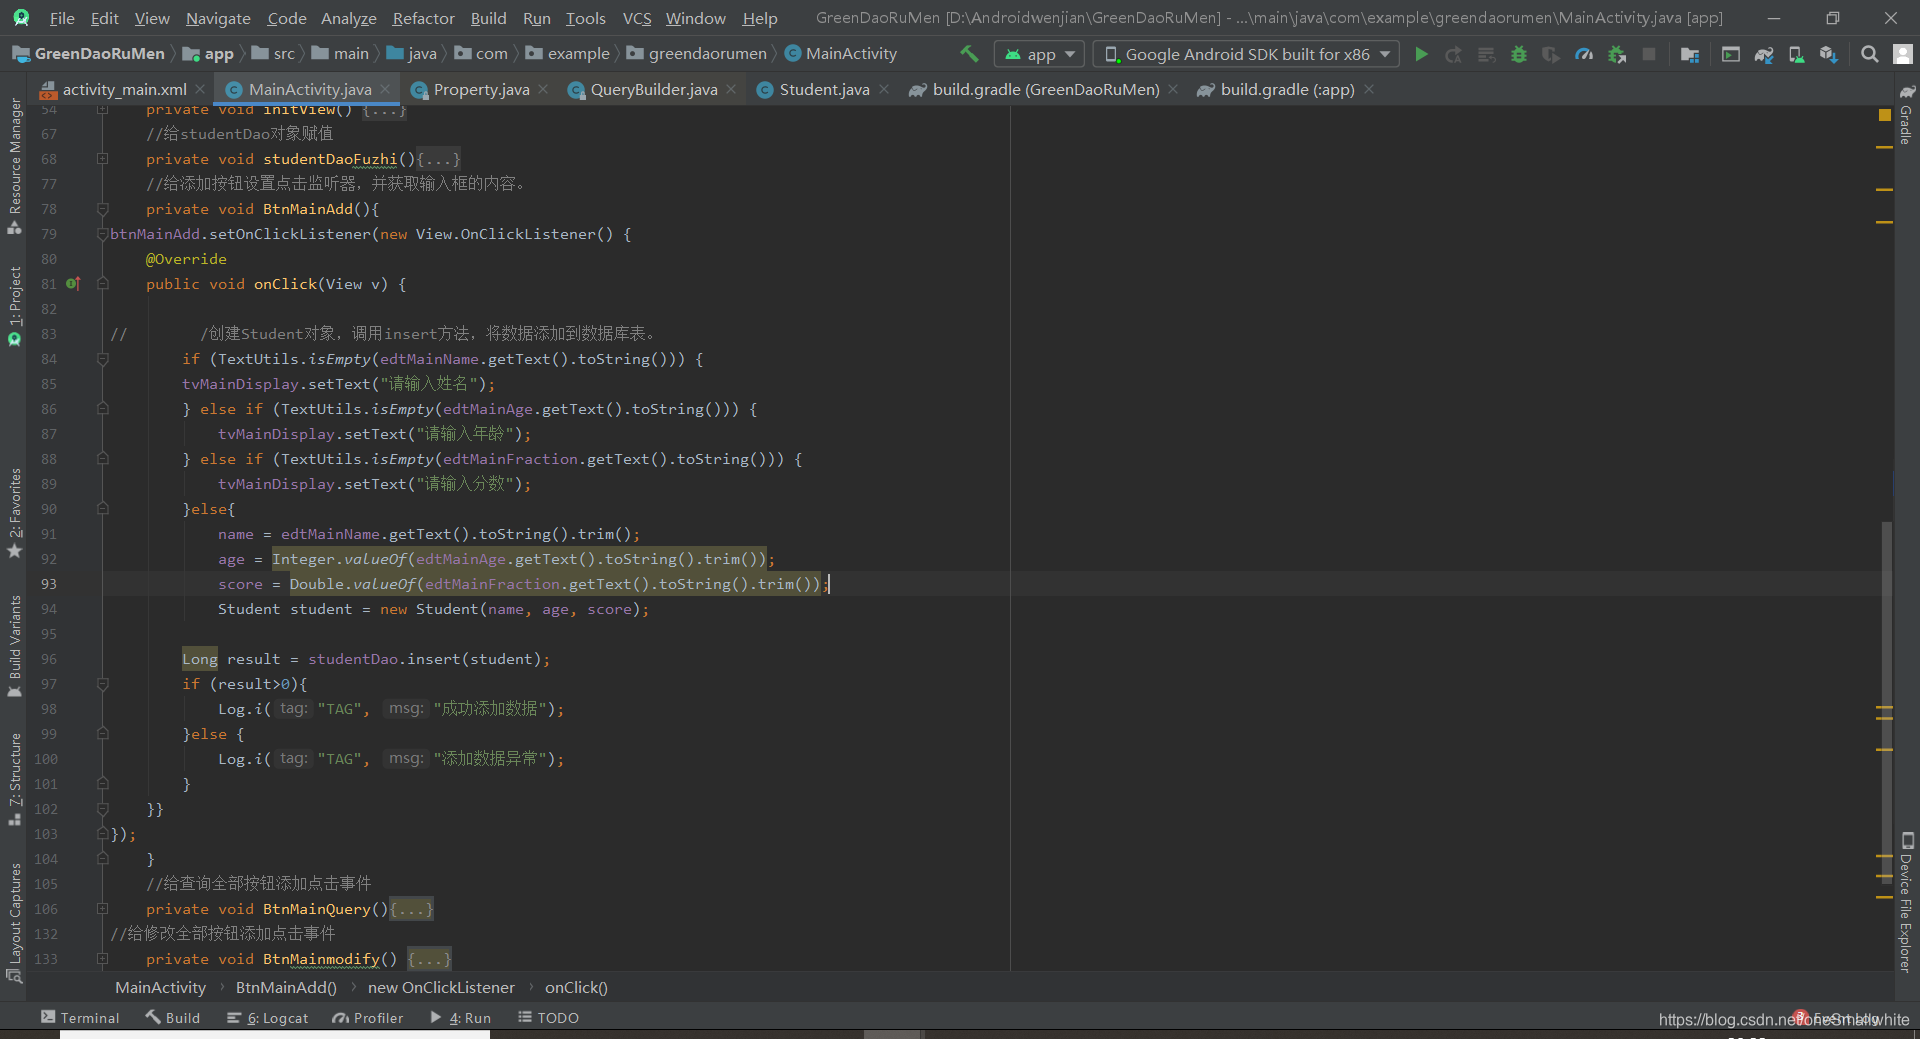Click the Run with Coverage icon
The height and width of the screenshot is (1039, 1920).
tap(1551, 54)
